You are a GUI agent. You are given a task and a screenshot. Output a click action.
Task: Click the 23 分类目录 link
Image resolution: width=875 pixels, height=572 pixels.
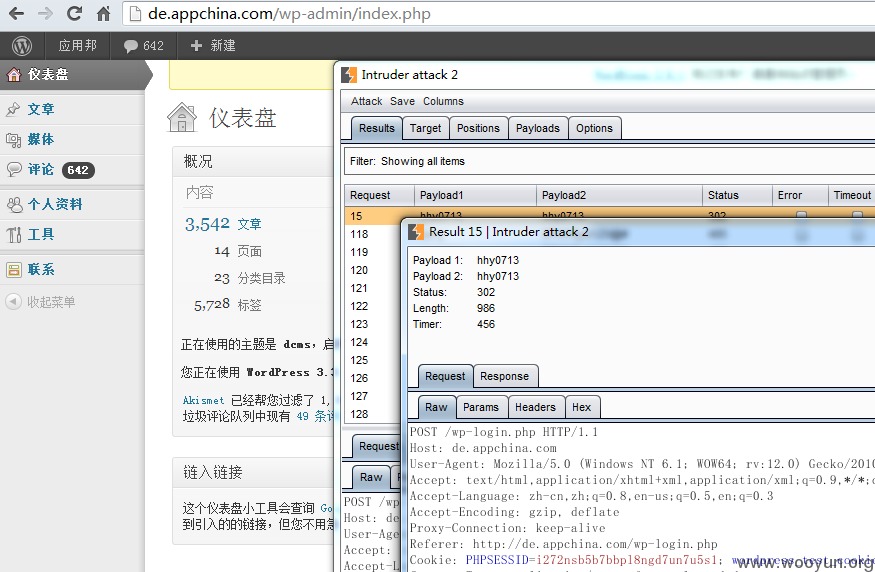(x=250, y=278)
